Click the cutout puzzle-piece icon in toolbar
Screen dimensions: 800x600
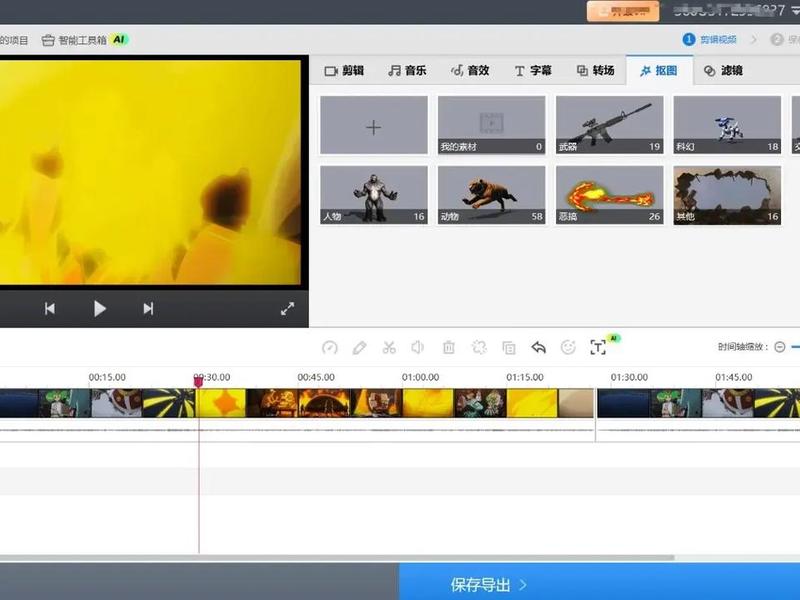479,347
